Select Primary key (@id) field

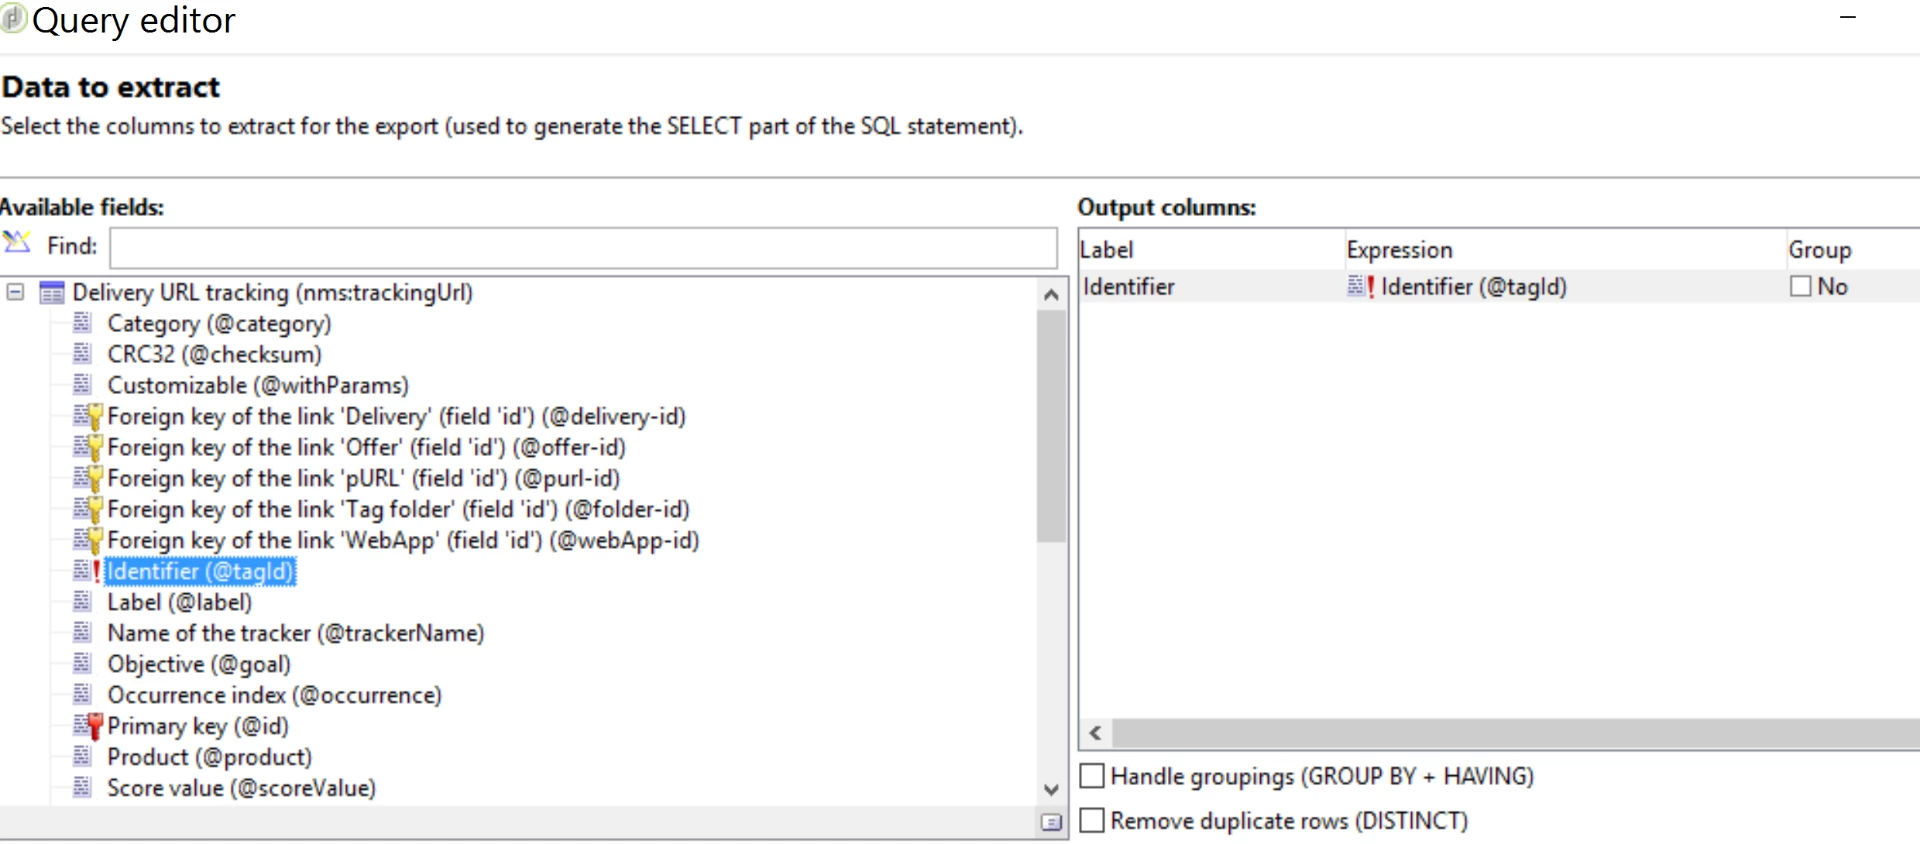[197, 727]
